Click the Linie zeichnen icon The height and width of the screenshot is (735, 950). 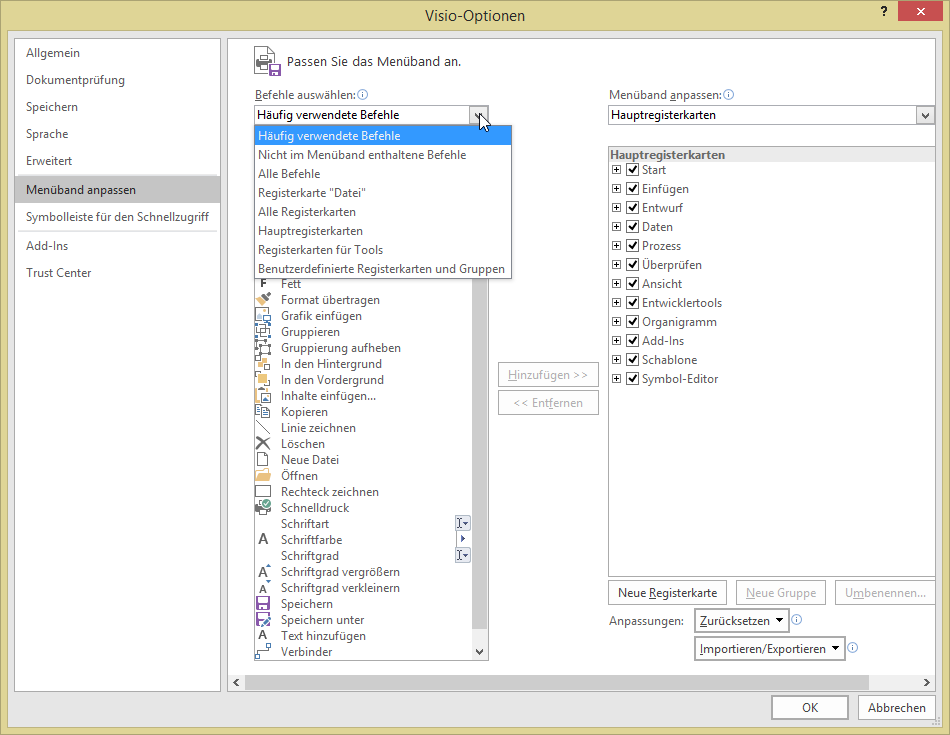click(x=263, y=428)
